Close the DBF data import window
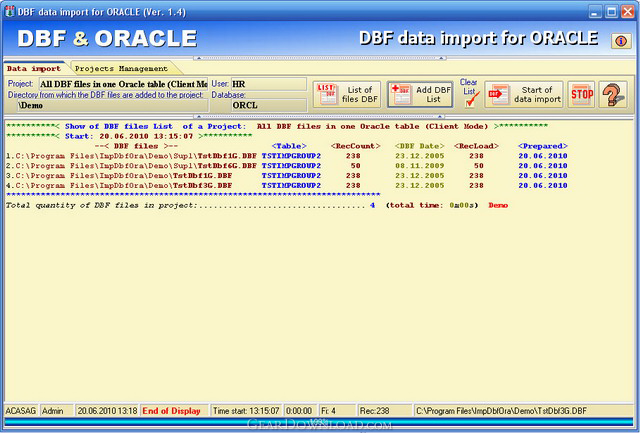The height and width of the screenshot is (433, 640). [x=627, y=11]
